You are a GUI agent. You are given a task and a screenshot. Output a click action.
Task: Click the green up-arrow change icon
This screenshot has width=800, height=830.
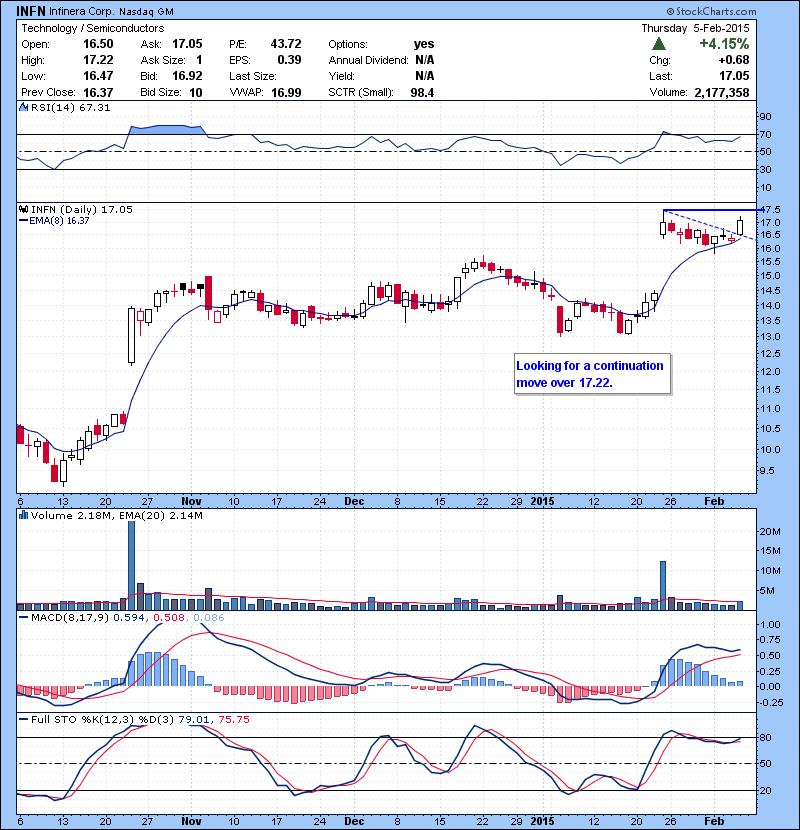point(659,44)
